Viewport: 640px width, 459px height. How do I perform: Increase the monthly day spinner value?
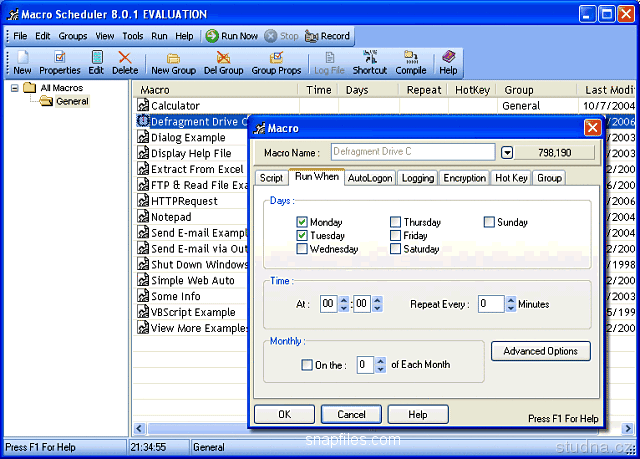[380, 360]
